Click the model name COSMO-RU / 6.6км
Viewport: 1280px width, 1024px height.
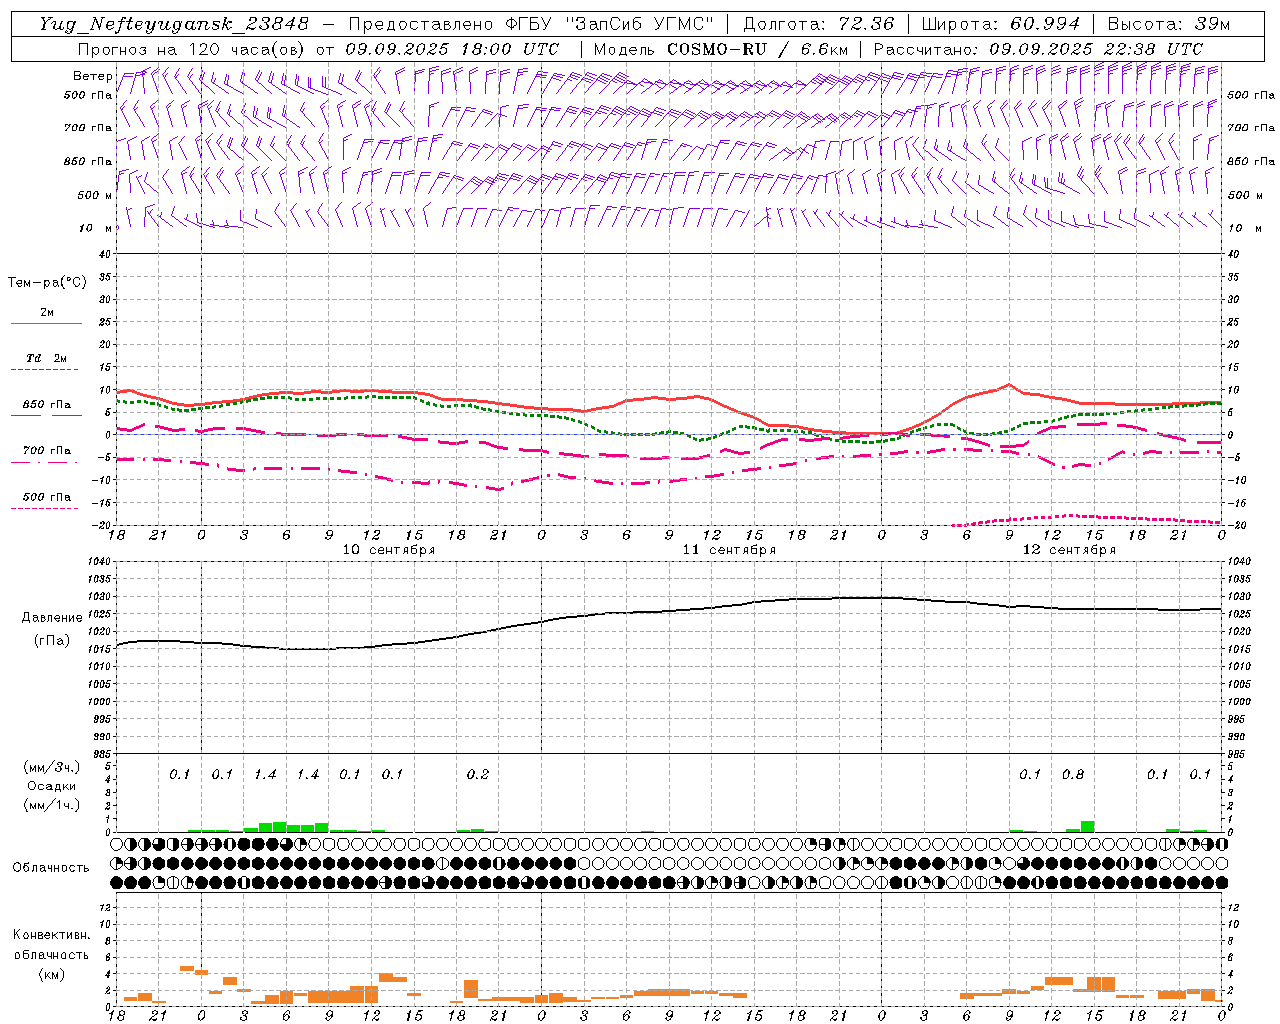(758, 49)
